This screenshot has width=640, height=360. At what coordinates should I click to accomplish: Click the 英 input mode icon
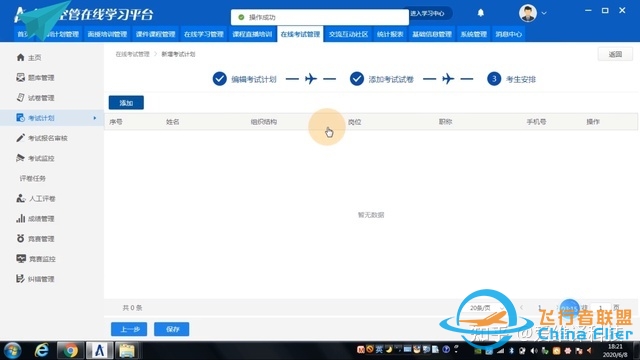(x=379, y=349)
